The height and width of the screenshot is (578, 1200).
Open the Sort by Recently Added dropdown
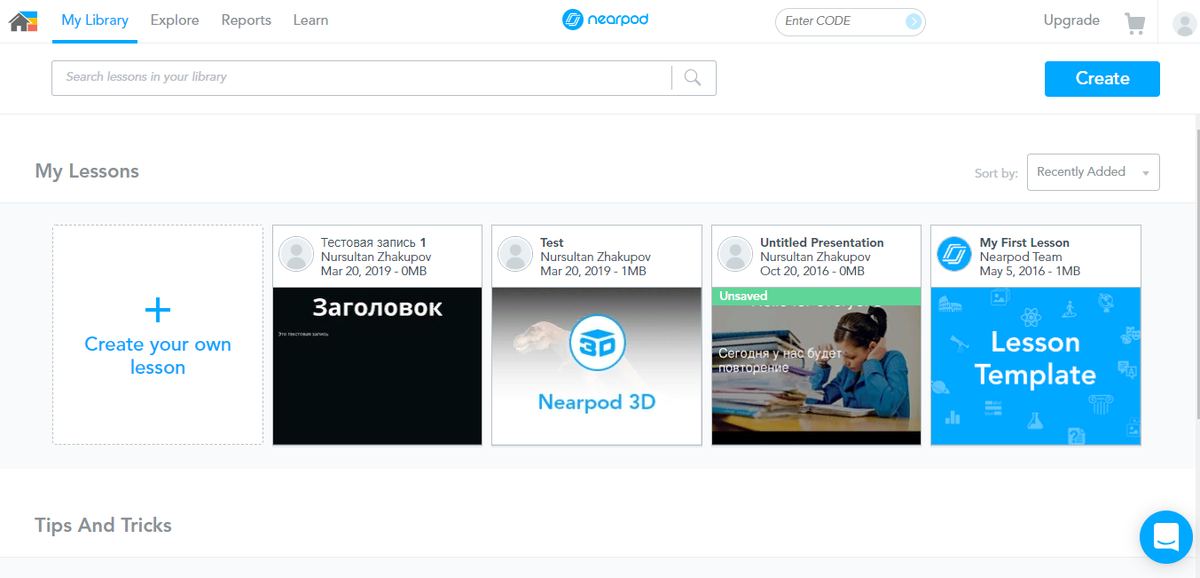(1093, 172)
